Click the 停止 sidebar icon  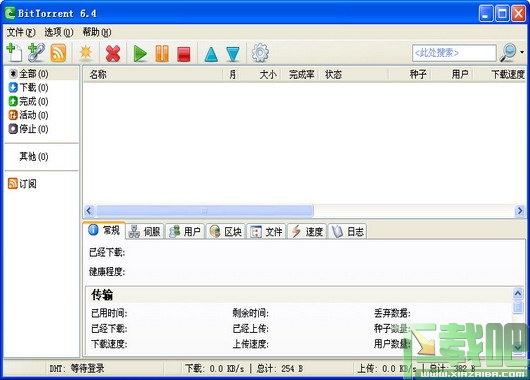pyautogui.click(x=13, y=129)
